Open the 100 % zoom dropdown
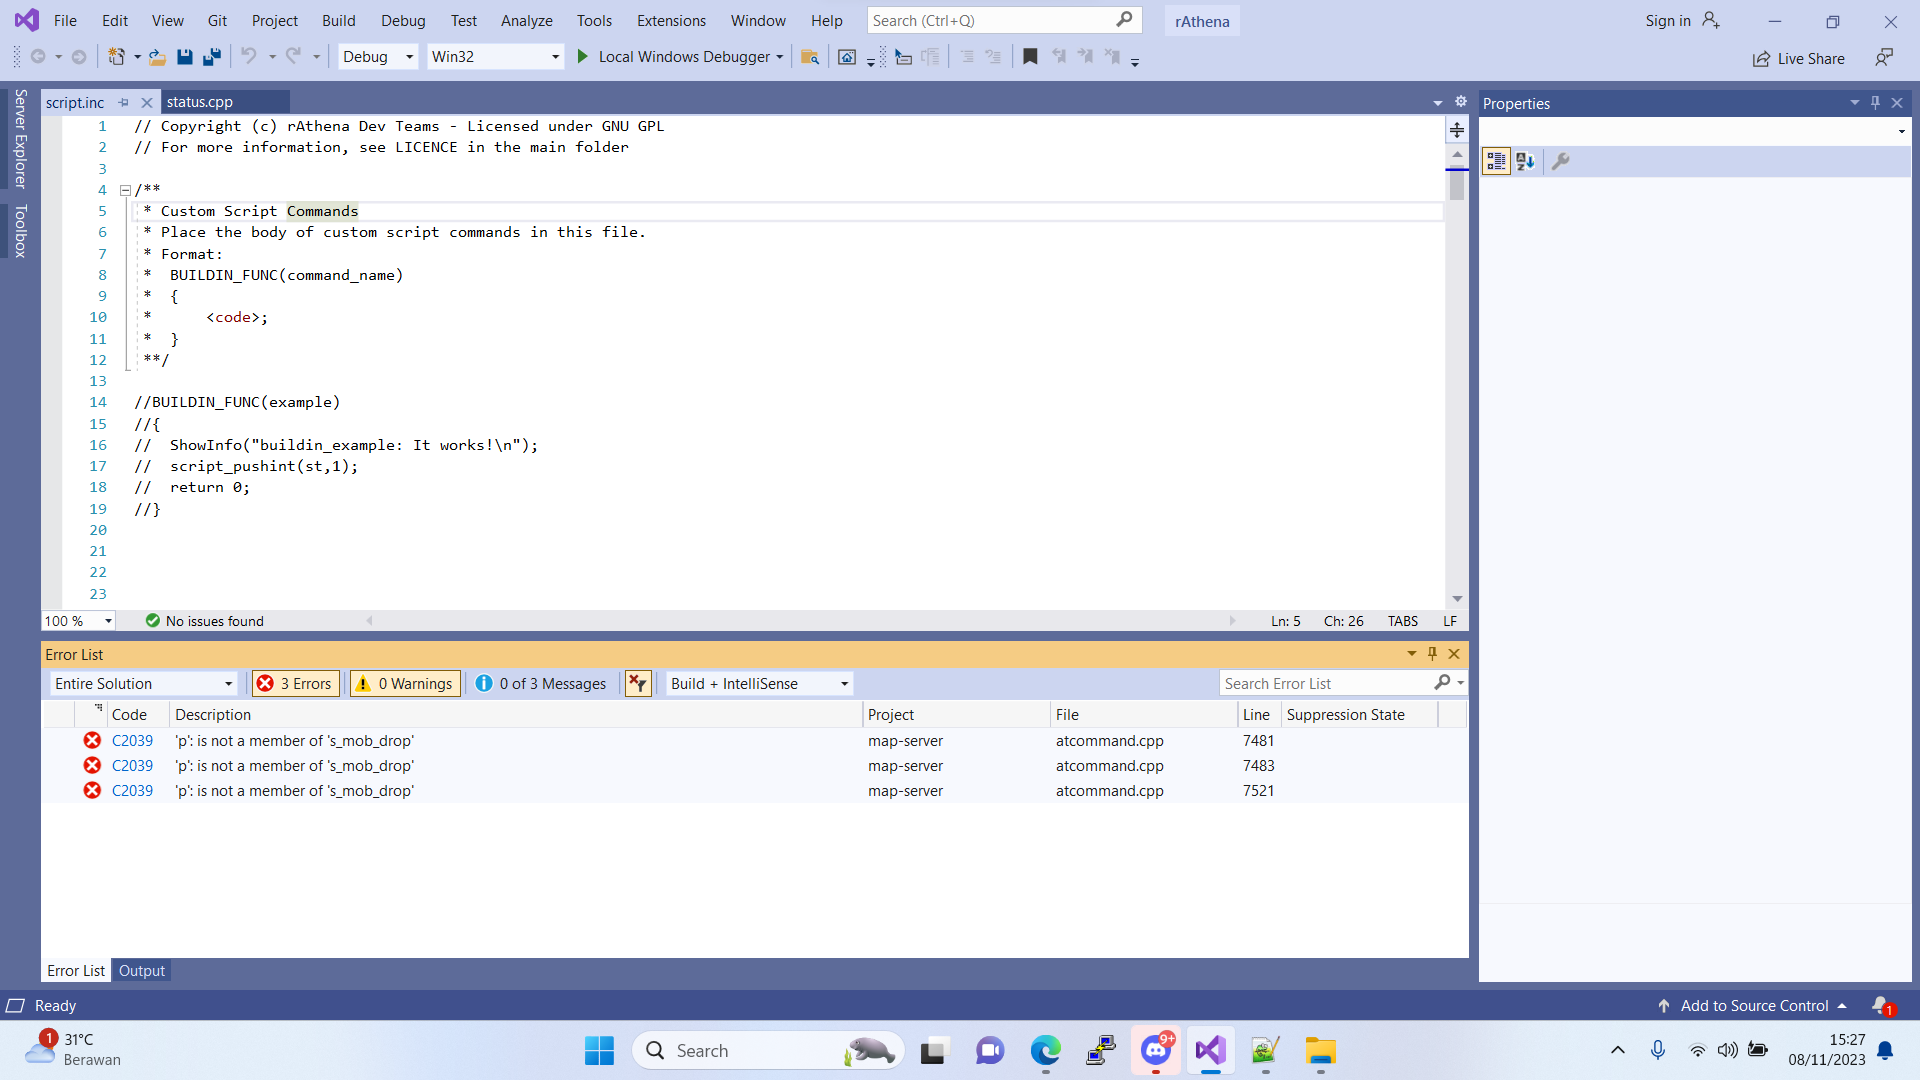 [x=78, y=621]
